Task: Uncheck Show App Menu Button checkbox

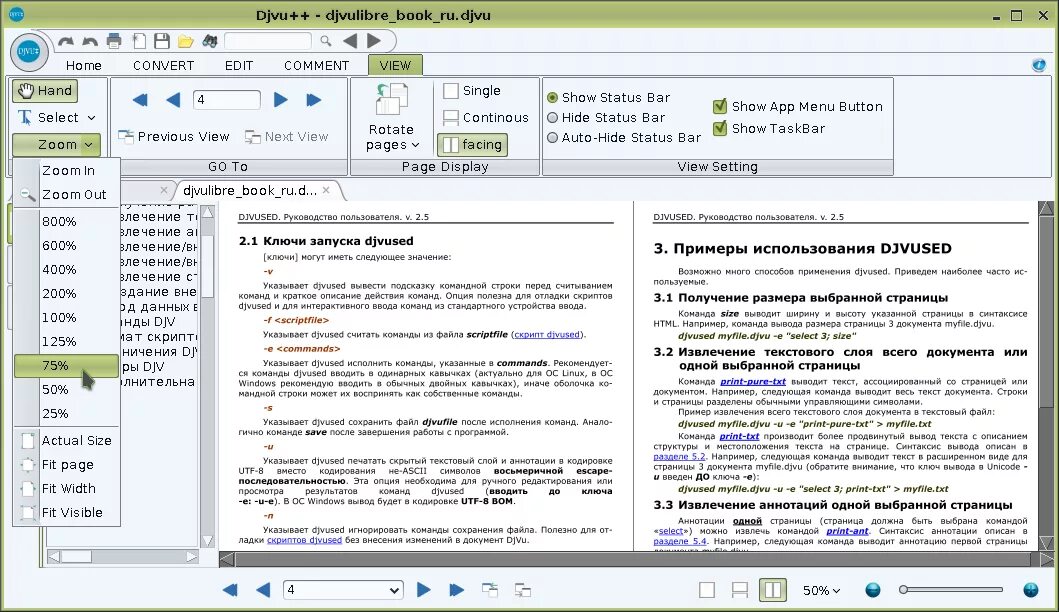Action: tap(720, 106)
